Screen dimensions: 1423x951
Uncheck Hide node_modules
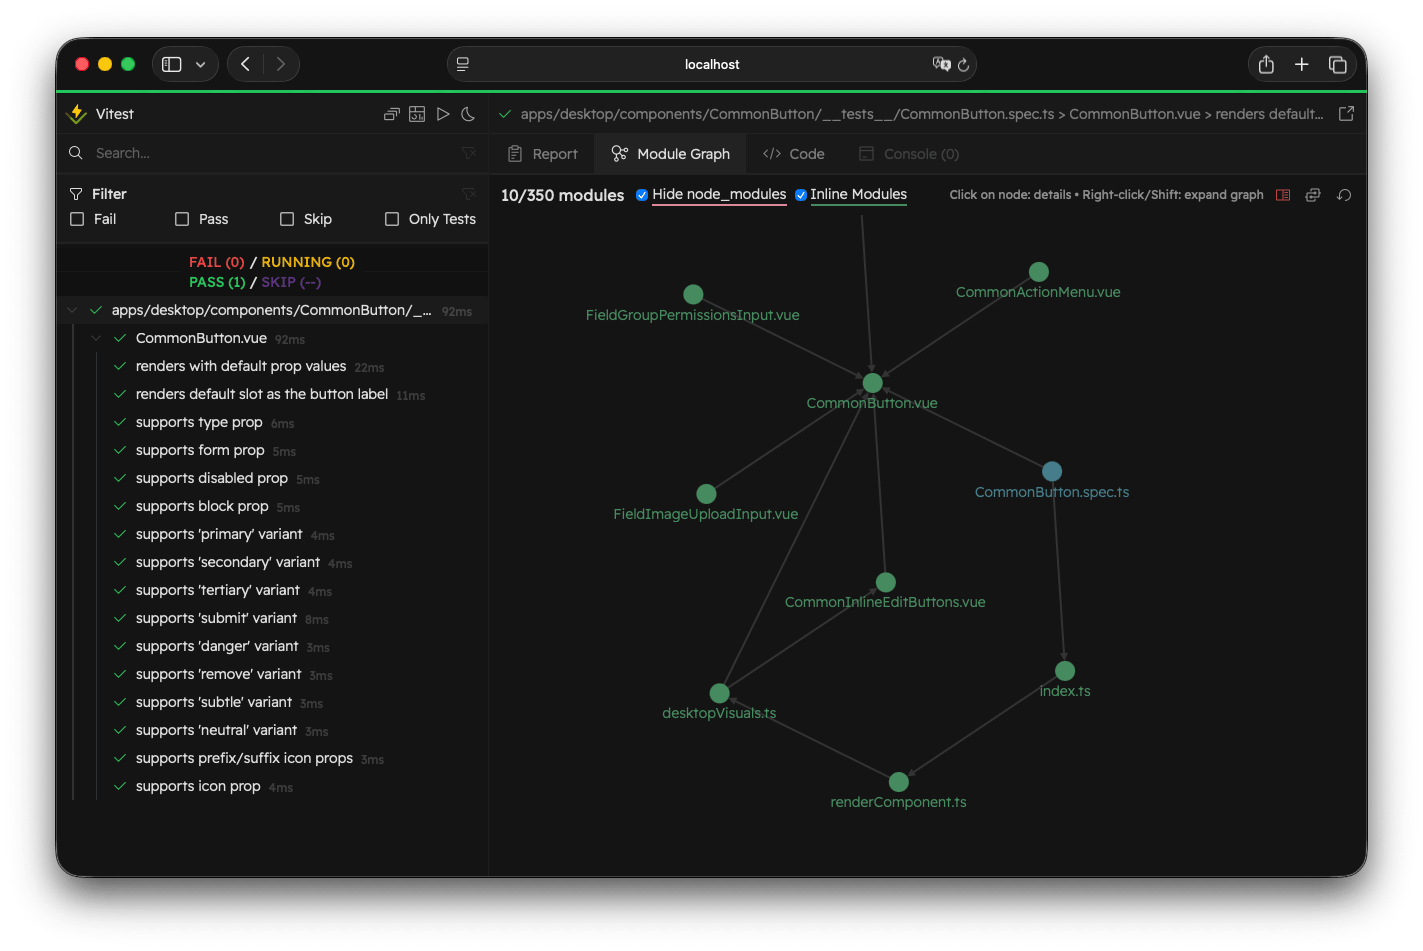(642, 195)
